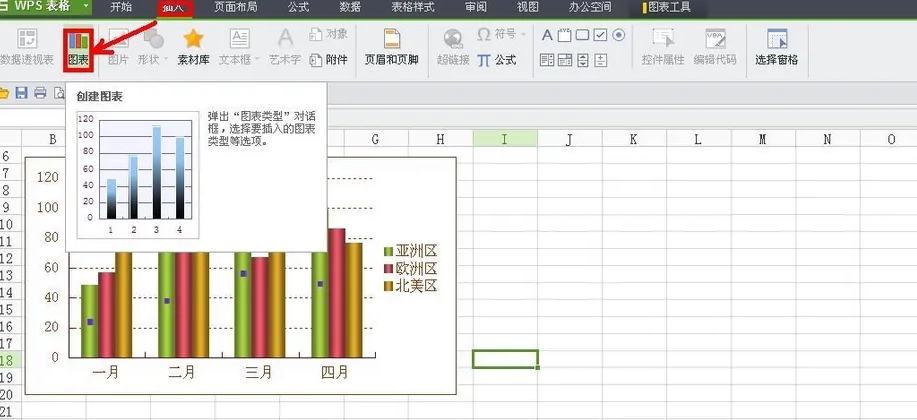
Task: Switch to the 页面布局 tab
Action: (235, 7)
